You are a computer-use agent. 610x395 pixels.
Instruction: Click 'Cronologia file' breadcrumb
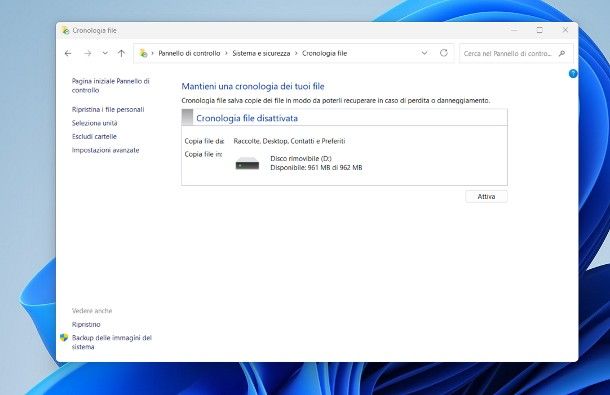324,53
